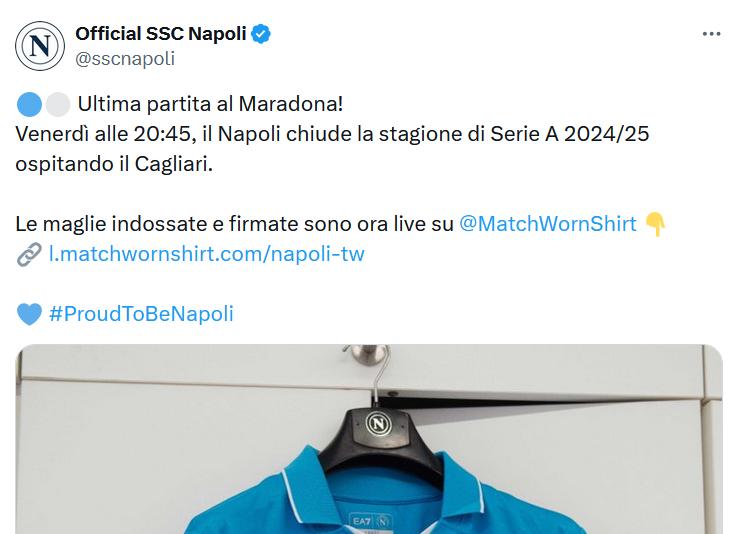This screenshot has height=534, width=742.
Task: Follow the l.matchwornshirt.com/napoli-tw link
Action: click(x=207, y=254)
